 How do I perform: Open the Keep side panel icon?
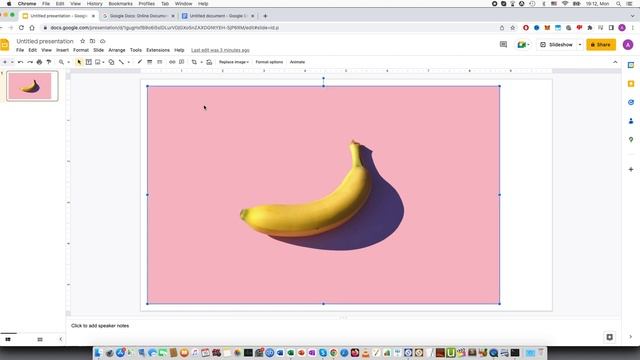[631, 84]
